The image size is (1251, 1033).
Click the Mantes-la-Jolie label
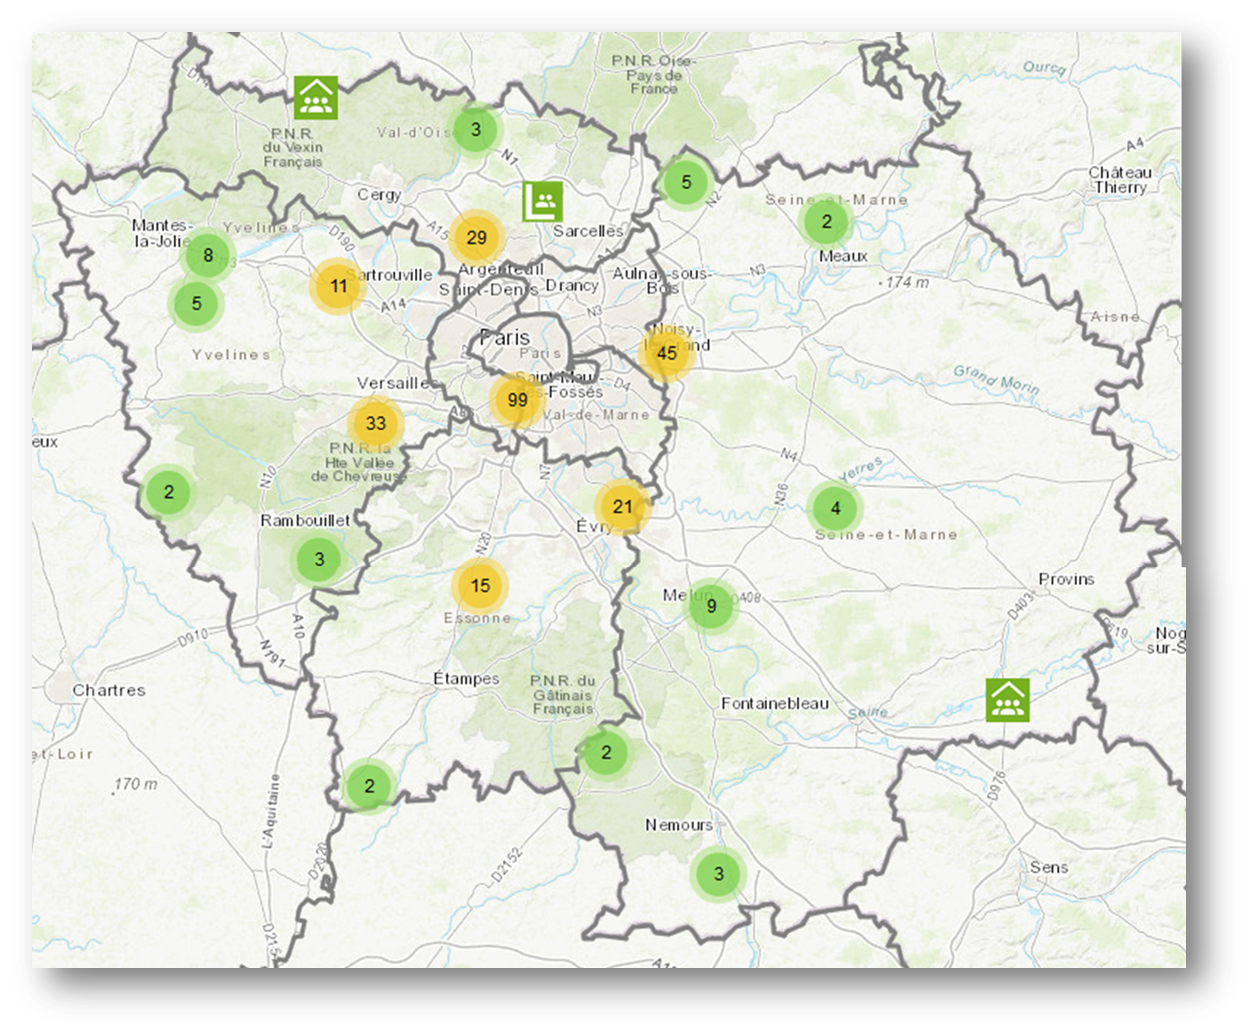pyautogui.click(x=161, y=233)
